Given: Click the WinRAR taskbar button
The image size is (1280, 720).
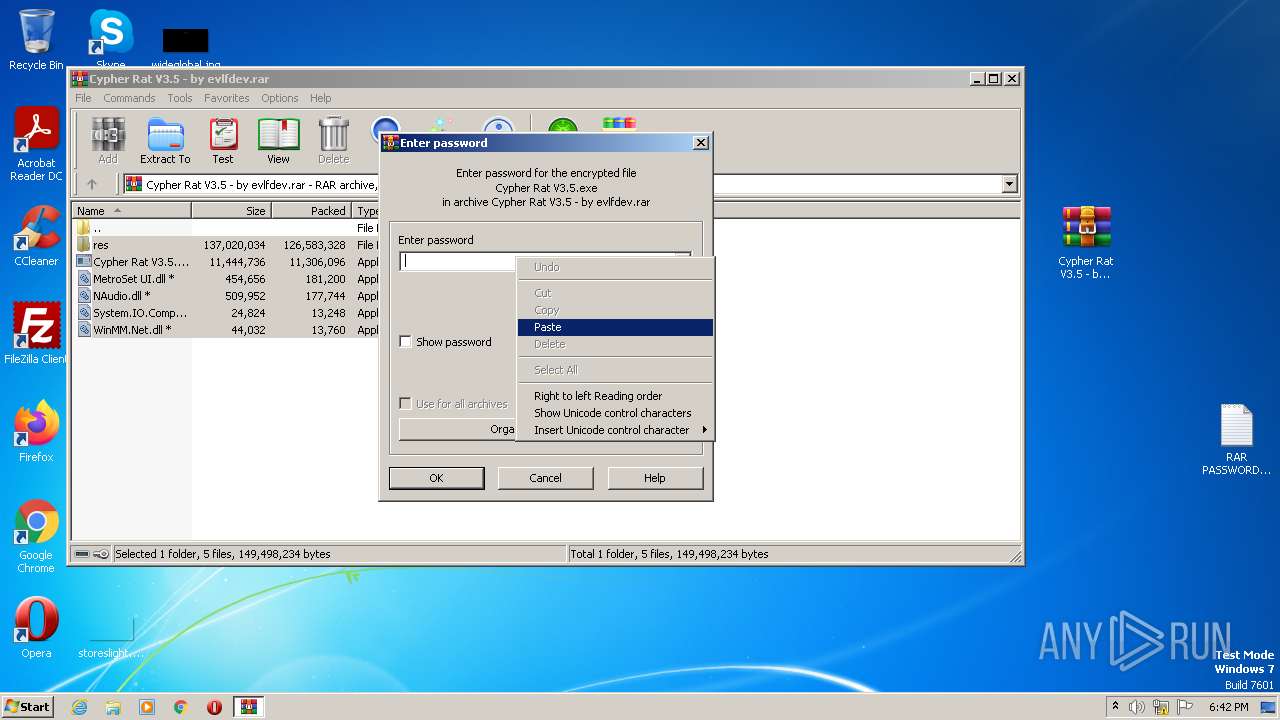Looking at the screenshot, I should pos(249,707).
